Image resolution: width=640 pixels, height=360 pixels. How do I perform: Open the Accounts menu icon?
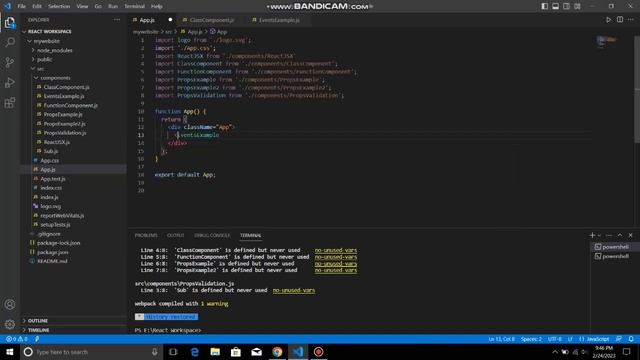(10, 304)
